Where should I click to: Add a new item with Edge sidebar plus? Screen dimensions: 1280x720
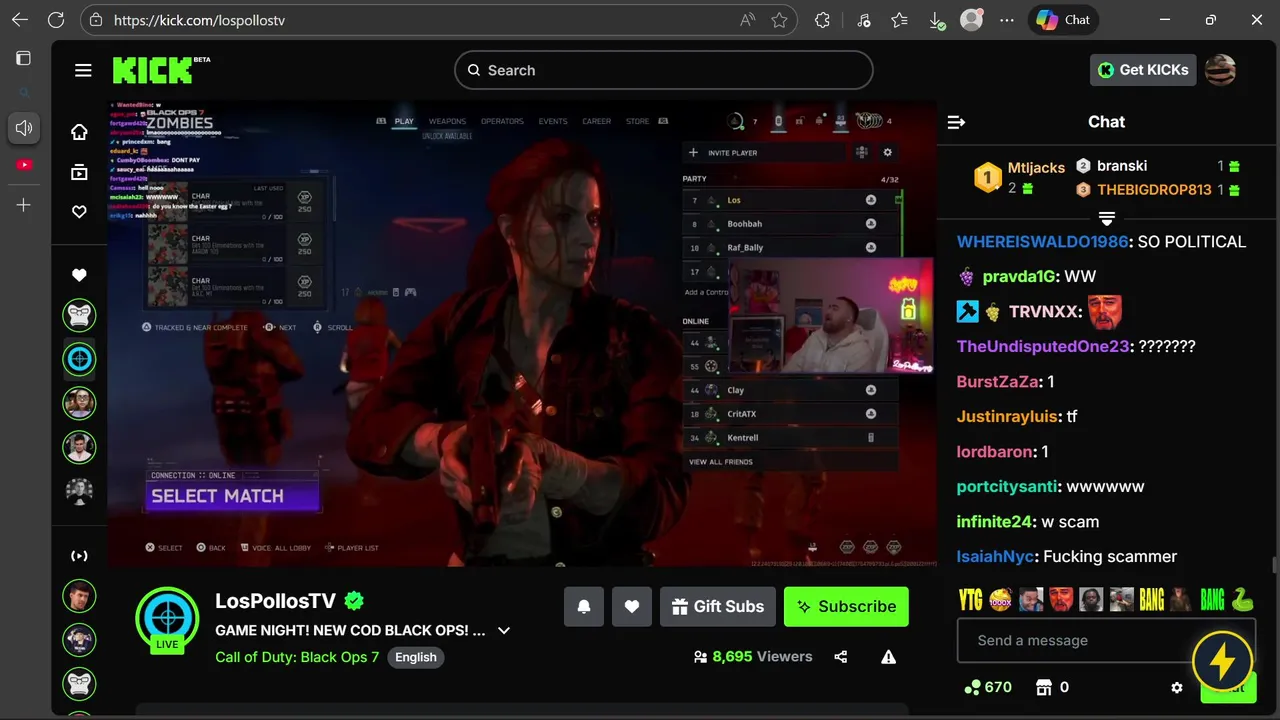tap(24, 205)
